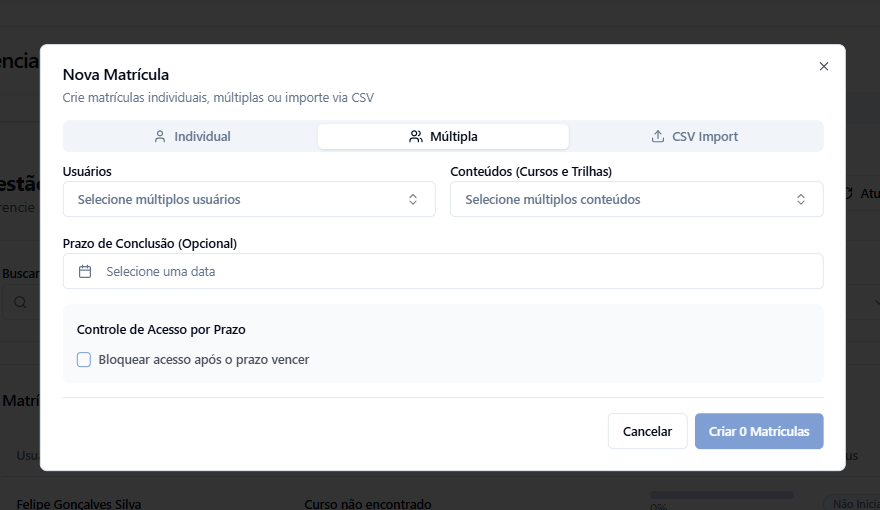Click the group users icon on Múltipla tab
The width and height of the screenshot is (880, 510).
(416, 136)
